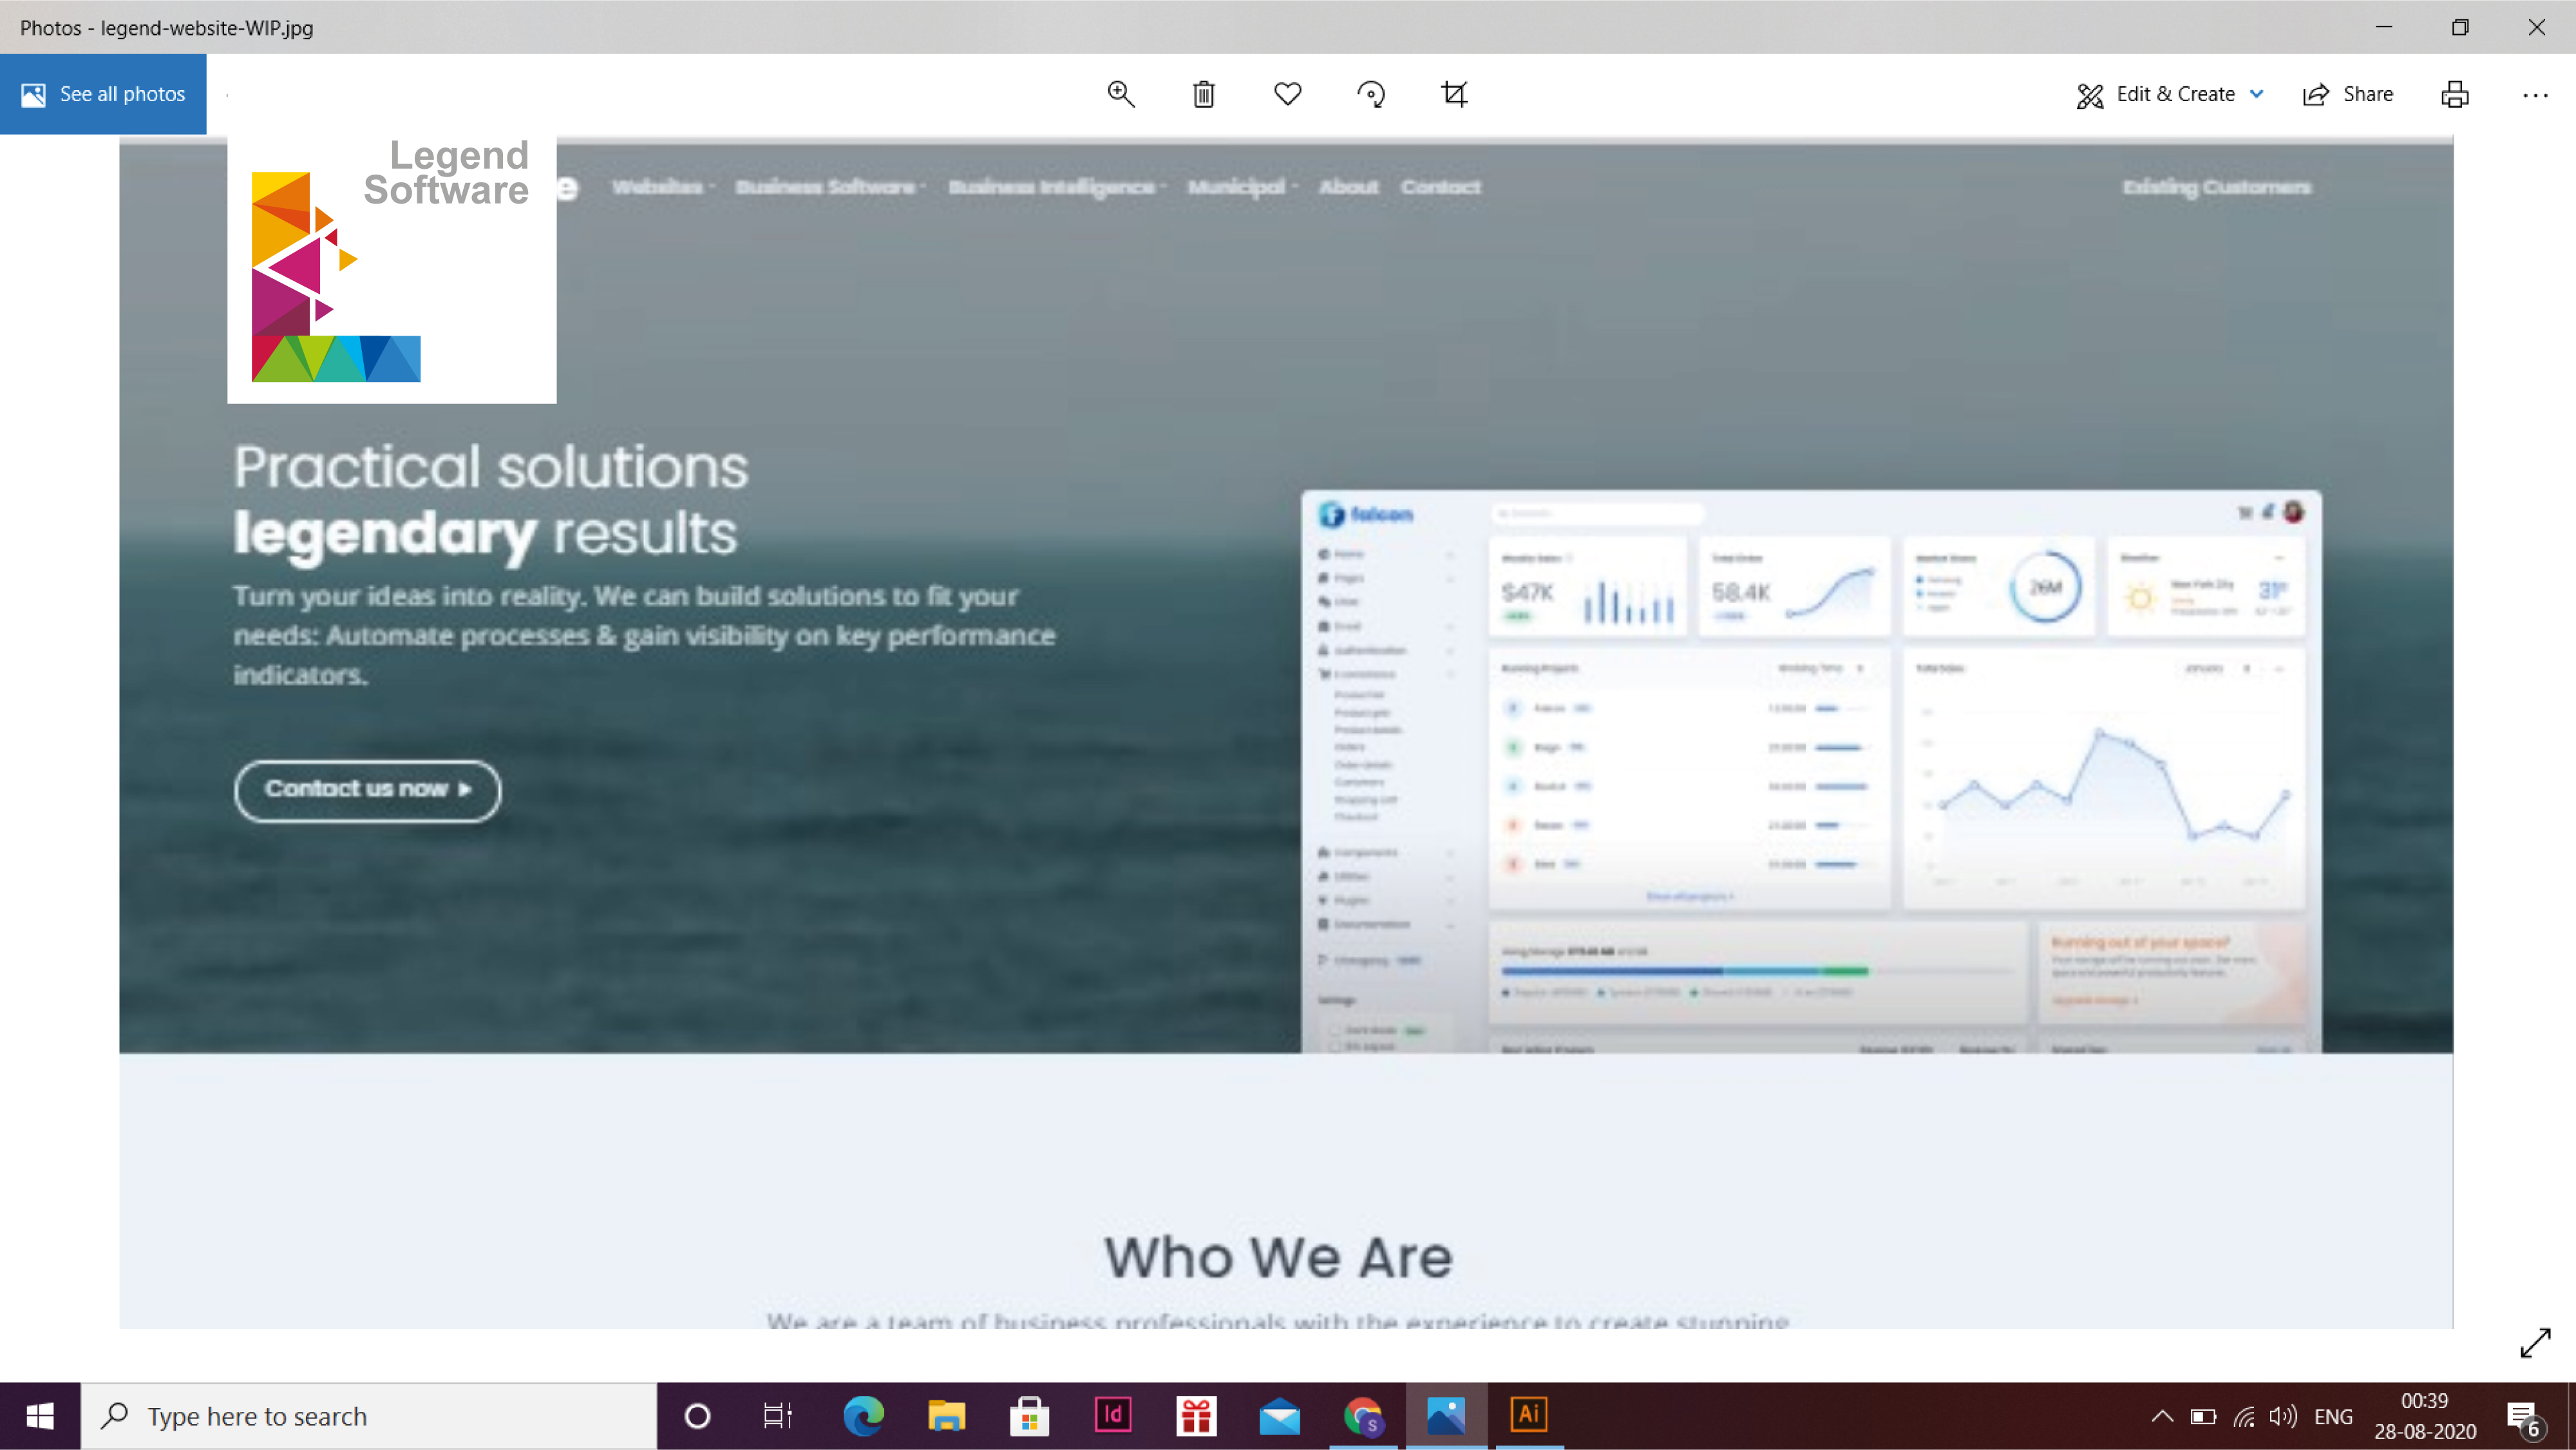2576x1450 pixels.
Task: Show hidden system tray icons chevron
Action: (2162, 1416)
